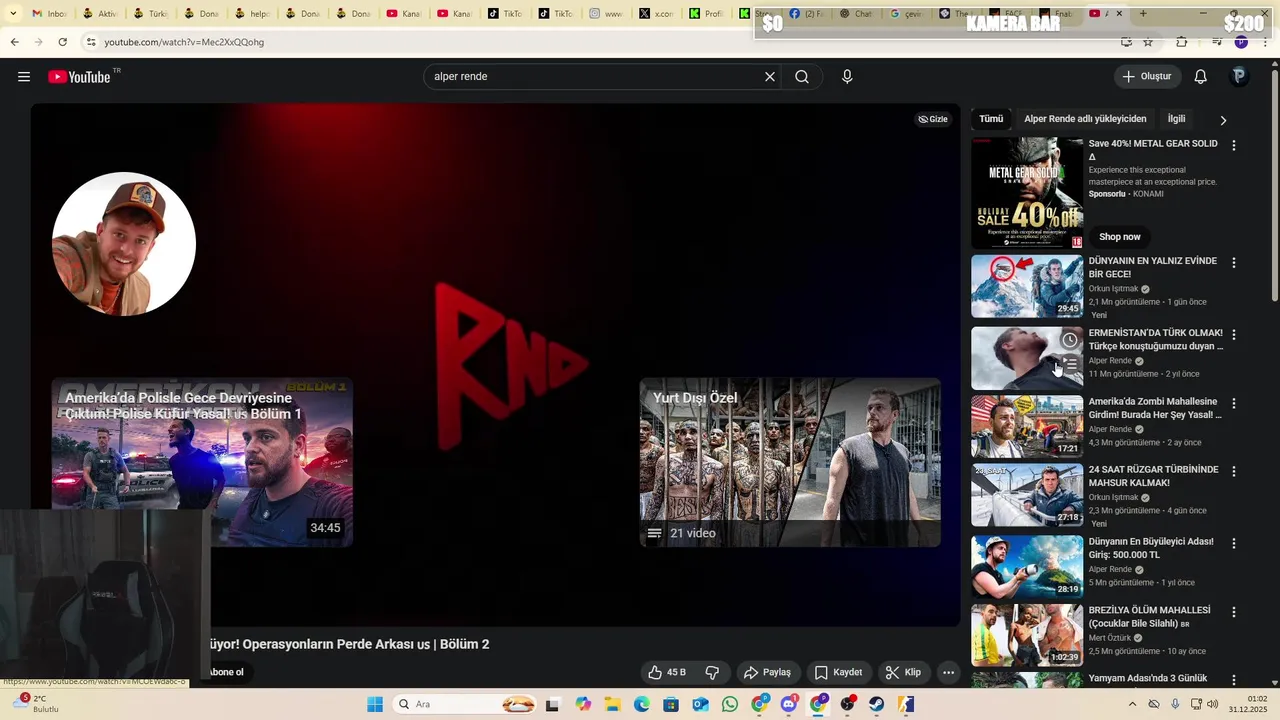Open options for 'Amerika'da Zombi Mahallesine' video
The height and width of the screenshot is (720, 1280).
(1234, 403)
